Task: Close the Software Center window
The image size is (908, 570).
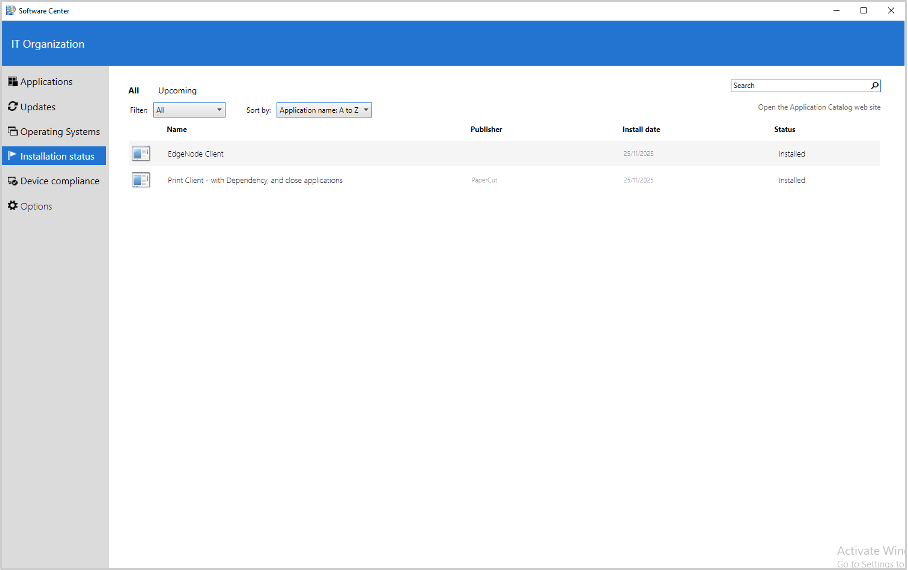Action: 891,10
